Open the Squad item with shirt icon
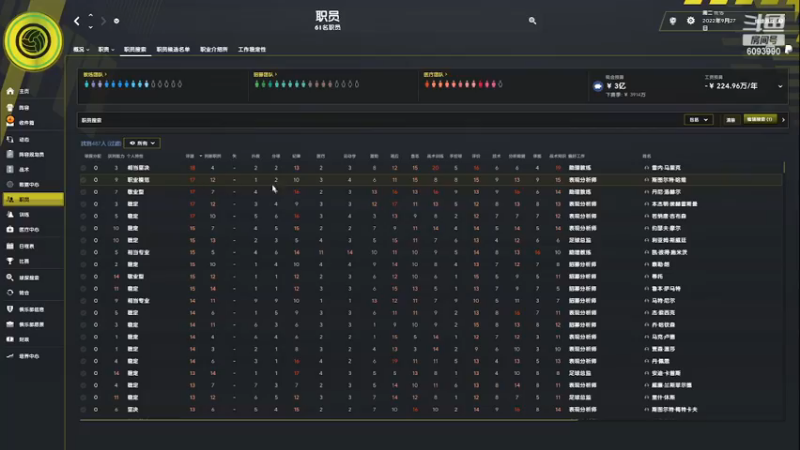The image size is (800, 450). [x=33, y=108]
